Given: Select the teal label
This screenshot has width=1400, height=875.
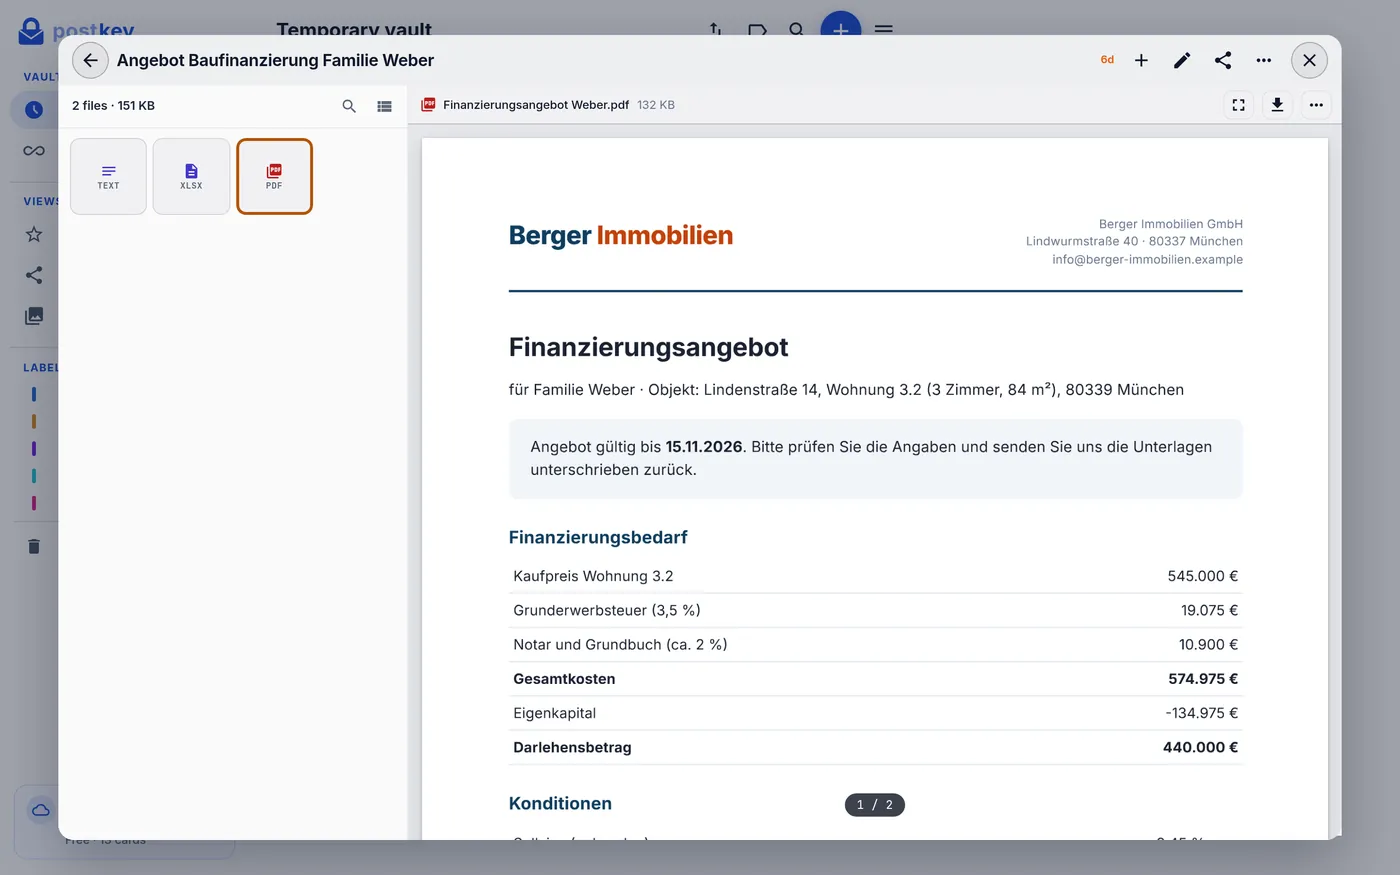Looking at the screenshot, I should coord(34,476).
